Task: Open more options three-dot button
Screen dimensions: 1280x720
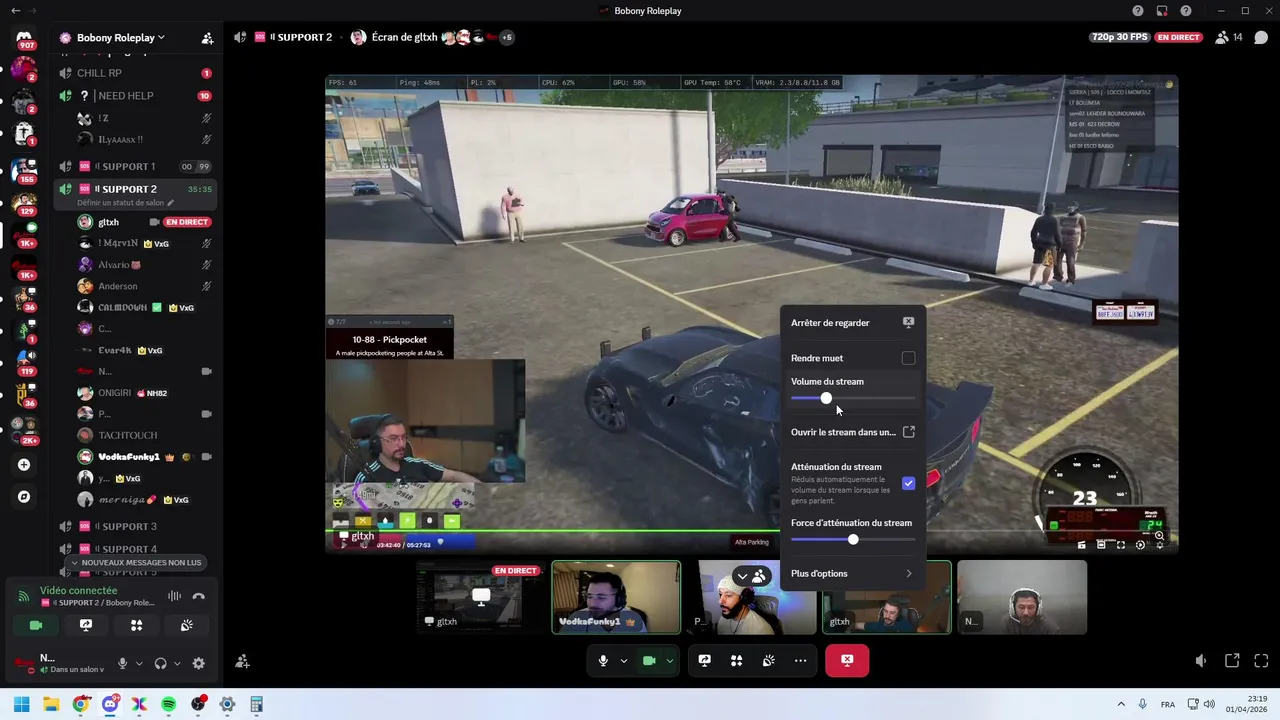Action: coord(800,661)
